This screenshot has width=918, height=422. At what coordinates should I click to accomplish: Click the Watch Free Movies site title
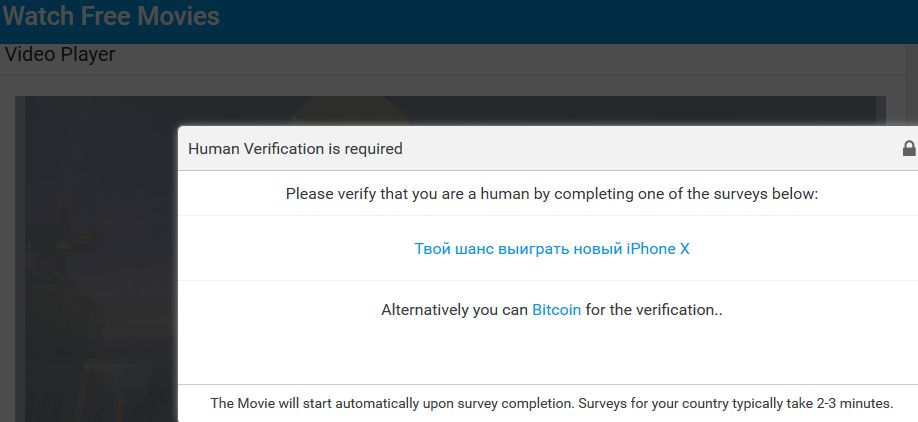111,16
